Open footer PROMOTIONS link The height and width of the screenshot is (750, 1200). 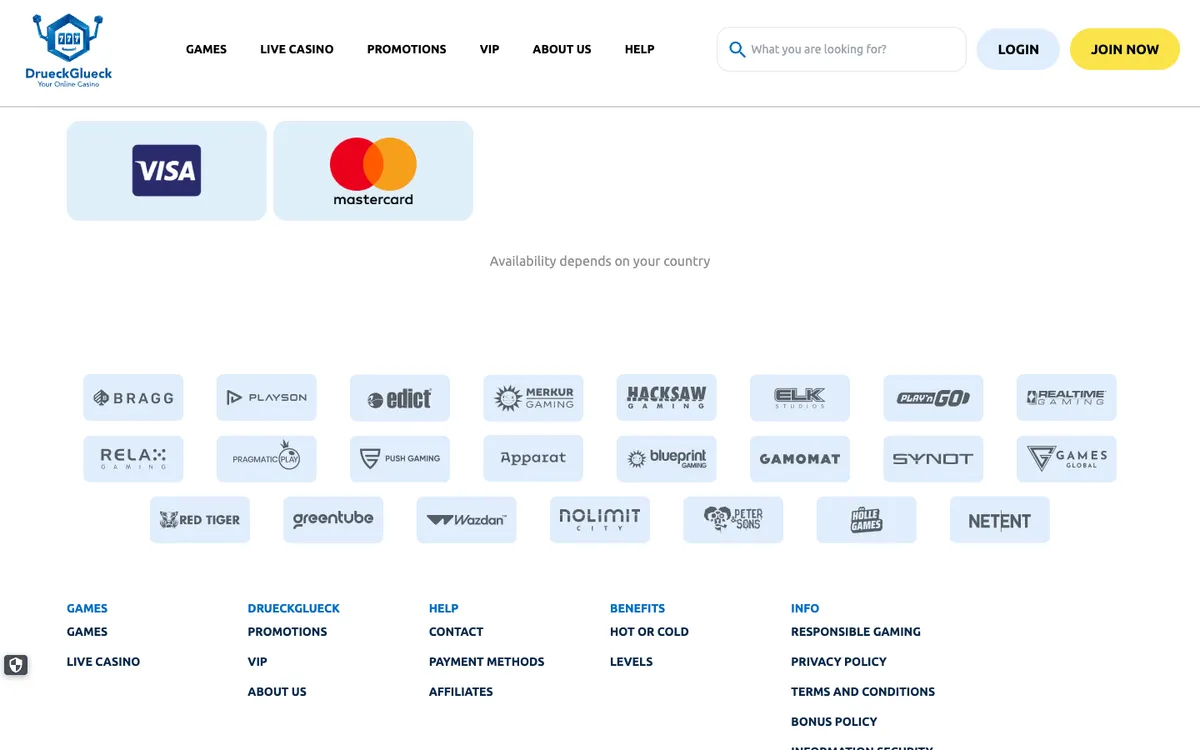287,632
